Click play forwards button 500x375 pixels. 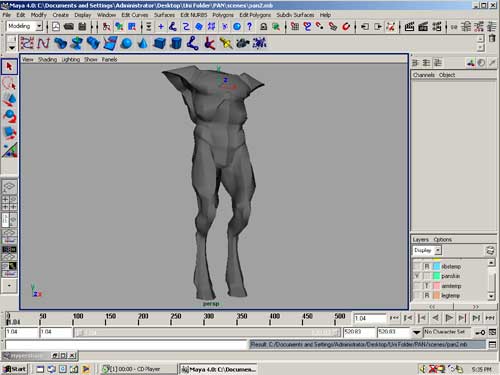point(449,318)
